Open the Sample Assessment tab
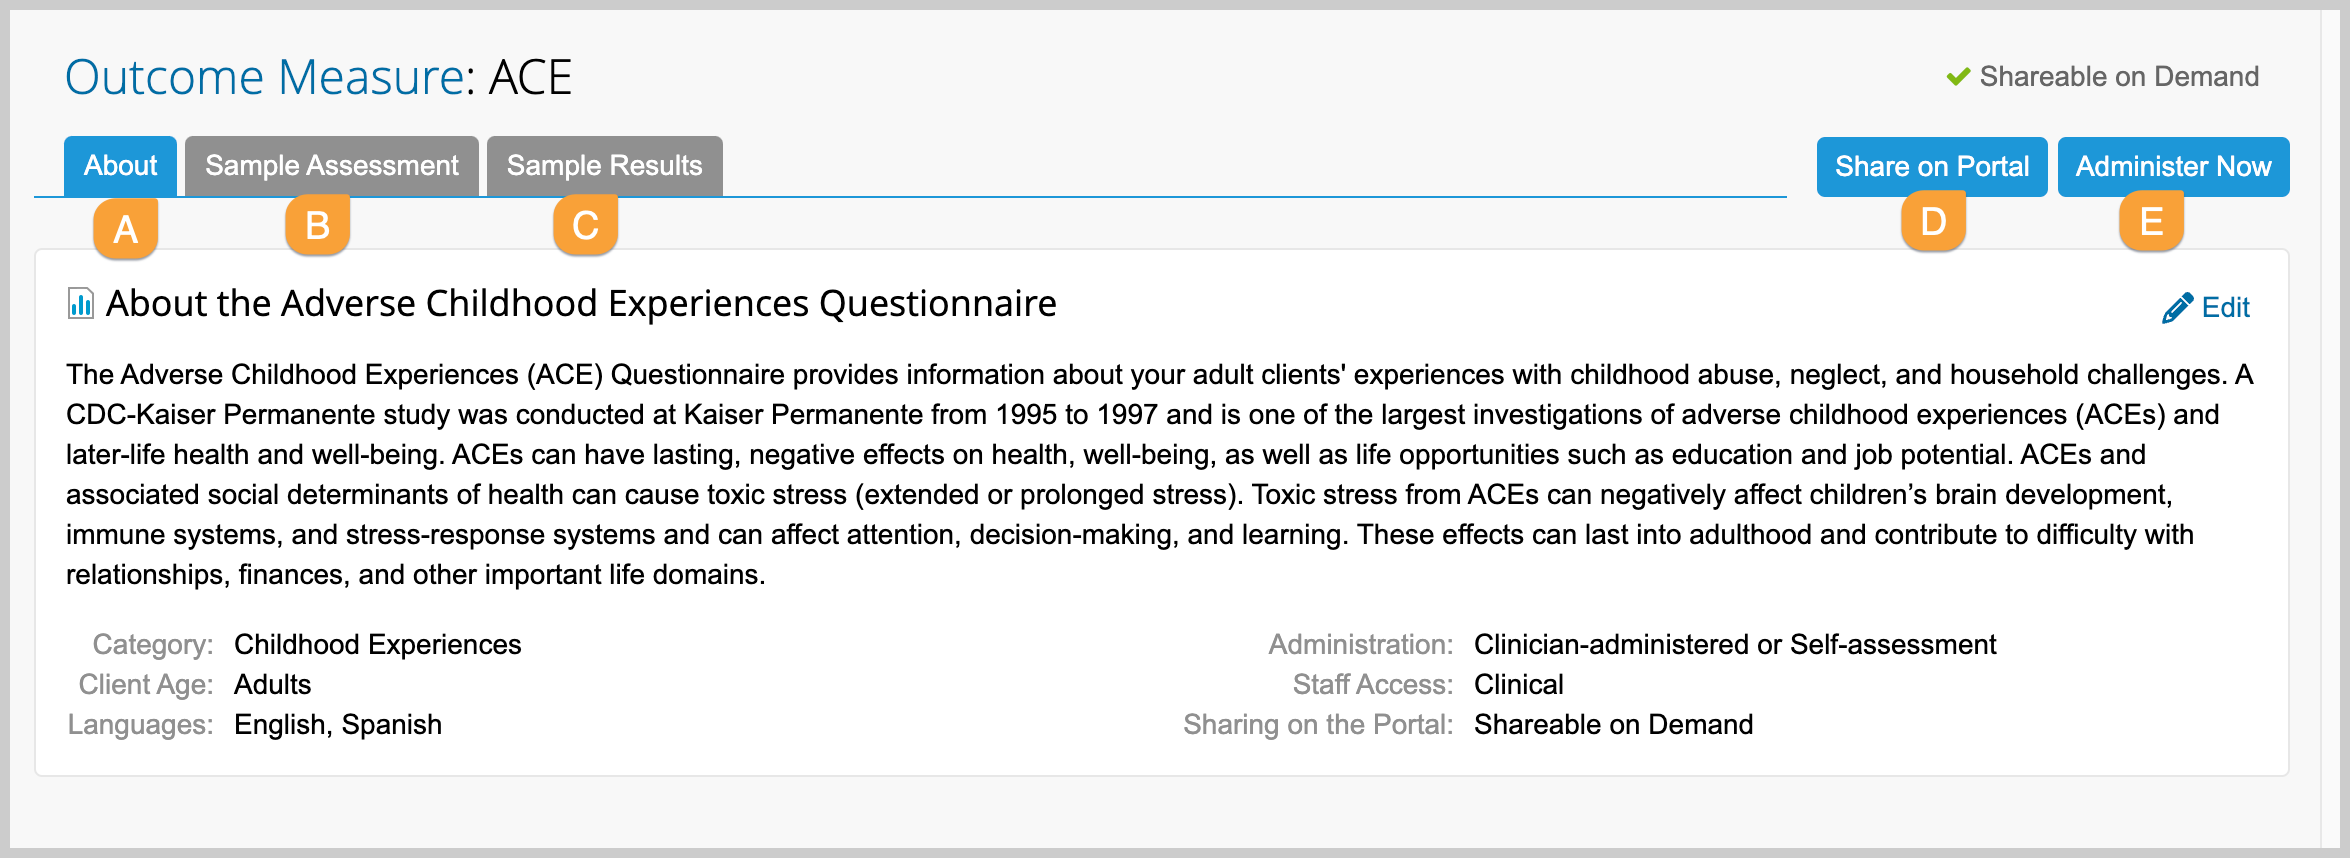This screenshot has width=2350, height=858. [x=332, y=166]
